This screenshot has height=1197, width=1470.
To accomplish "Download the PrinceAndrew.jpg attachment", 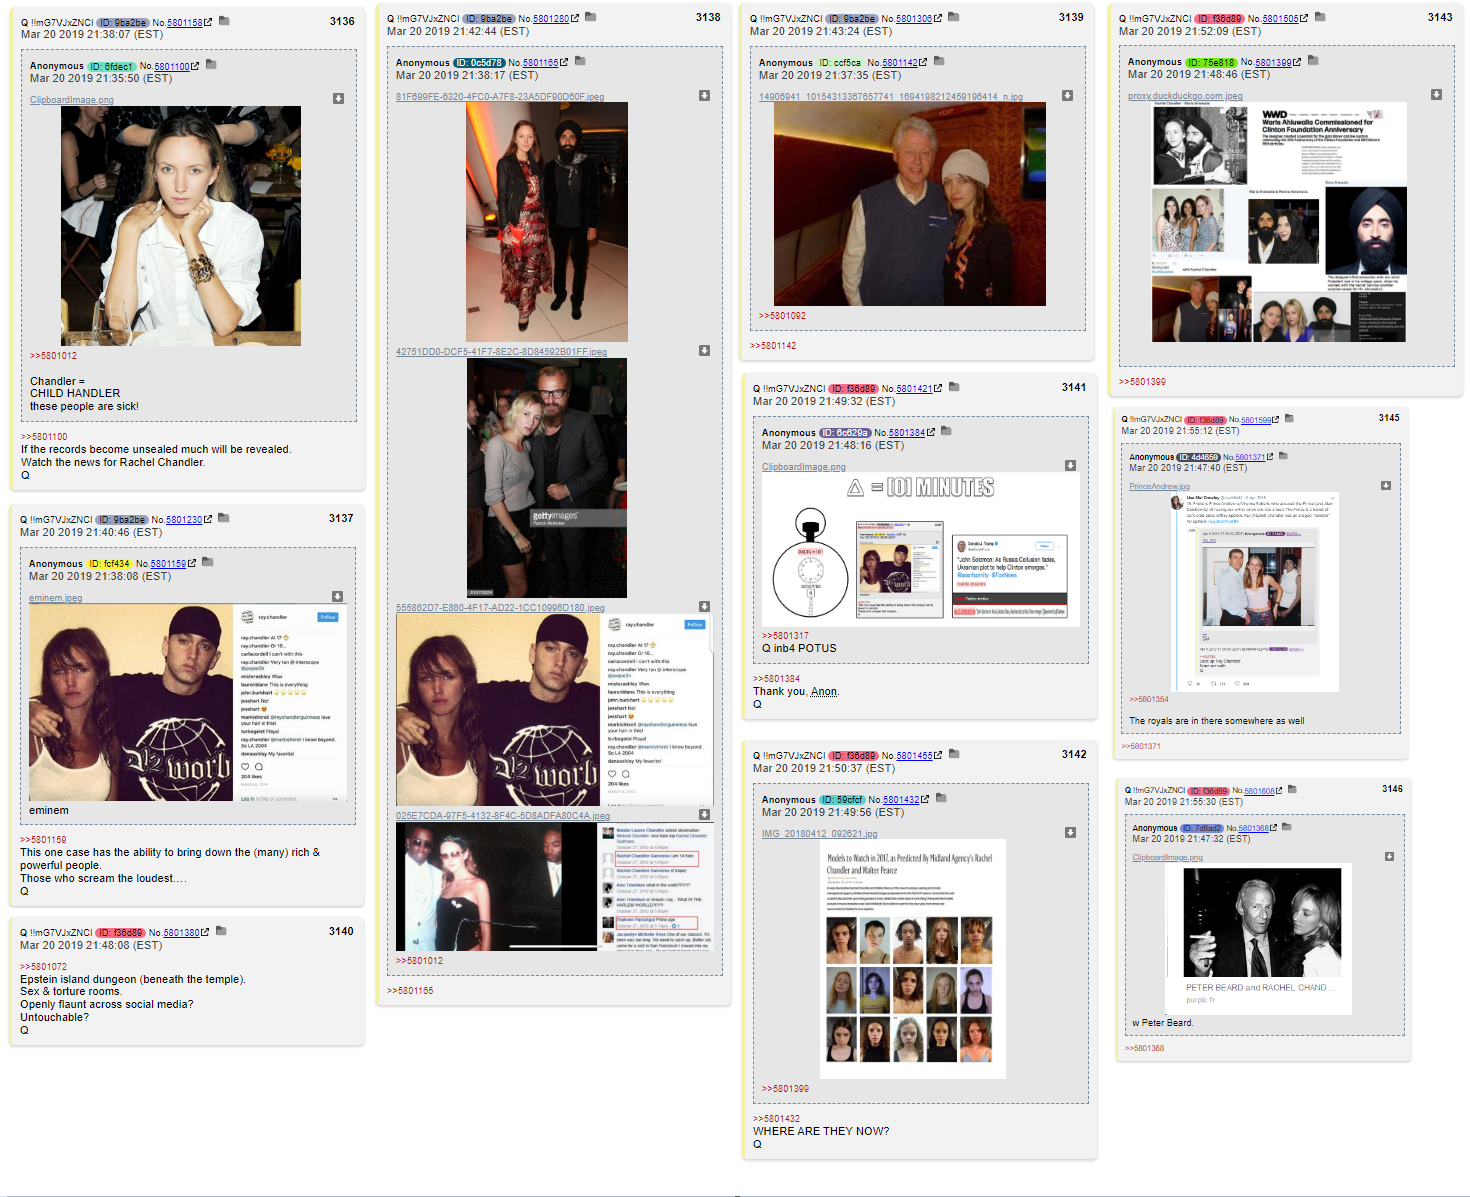I will click(1386, 485).
